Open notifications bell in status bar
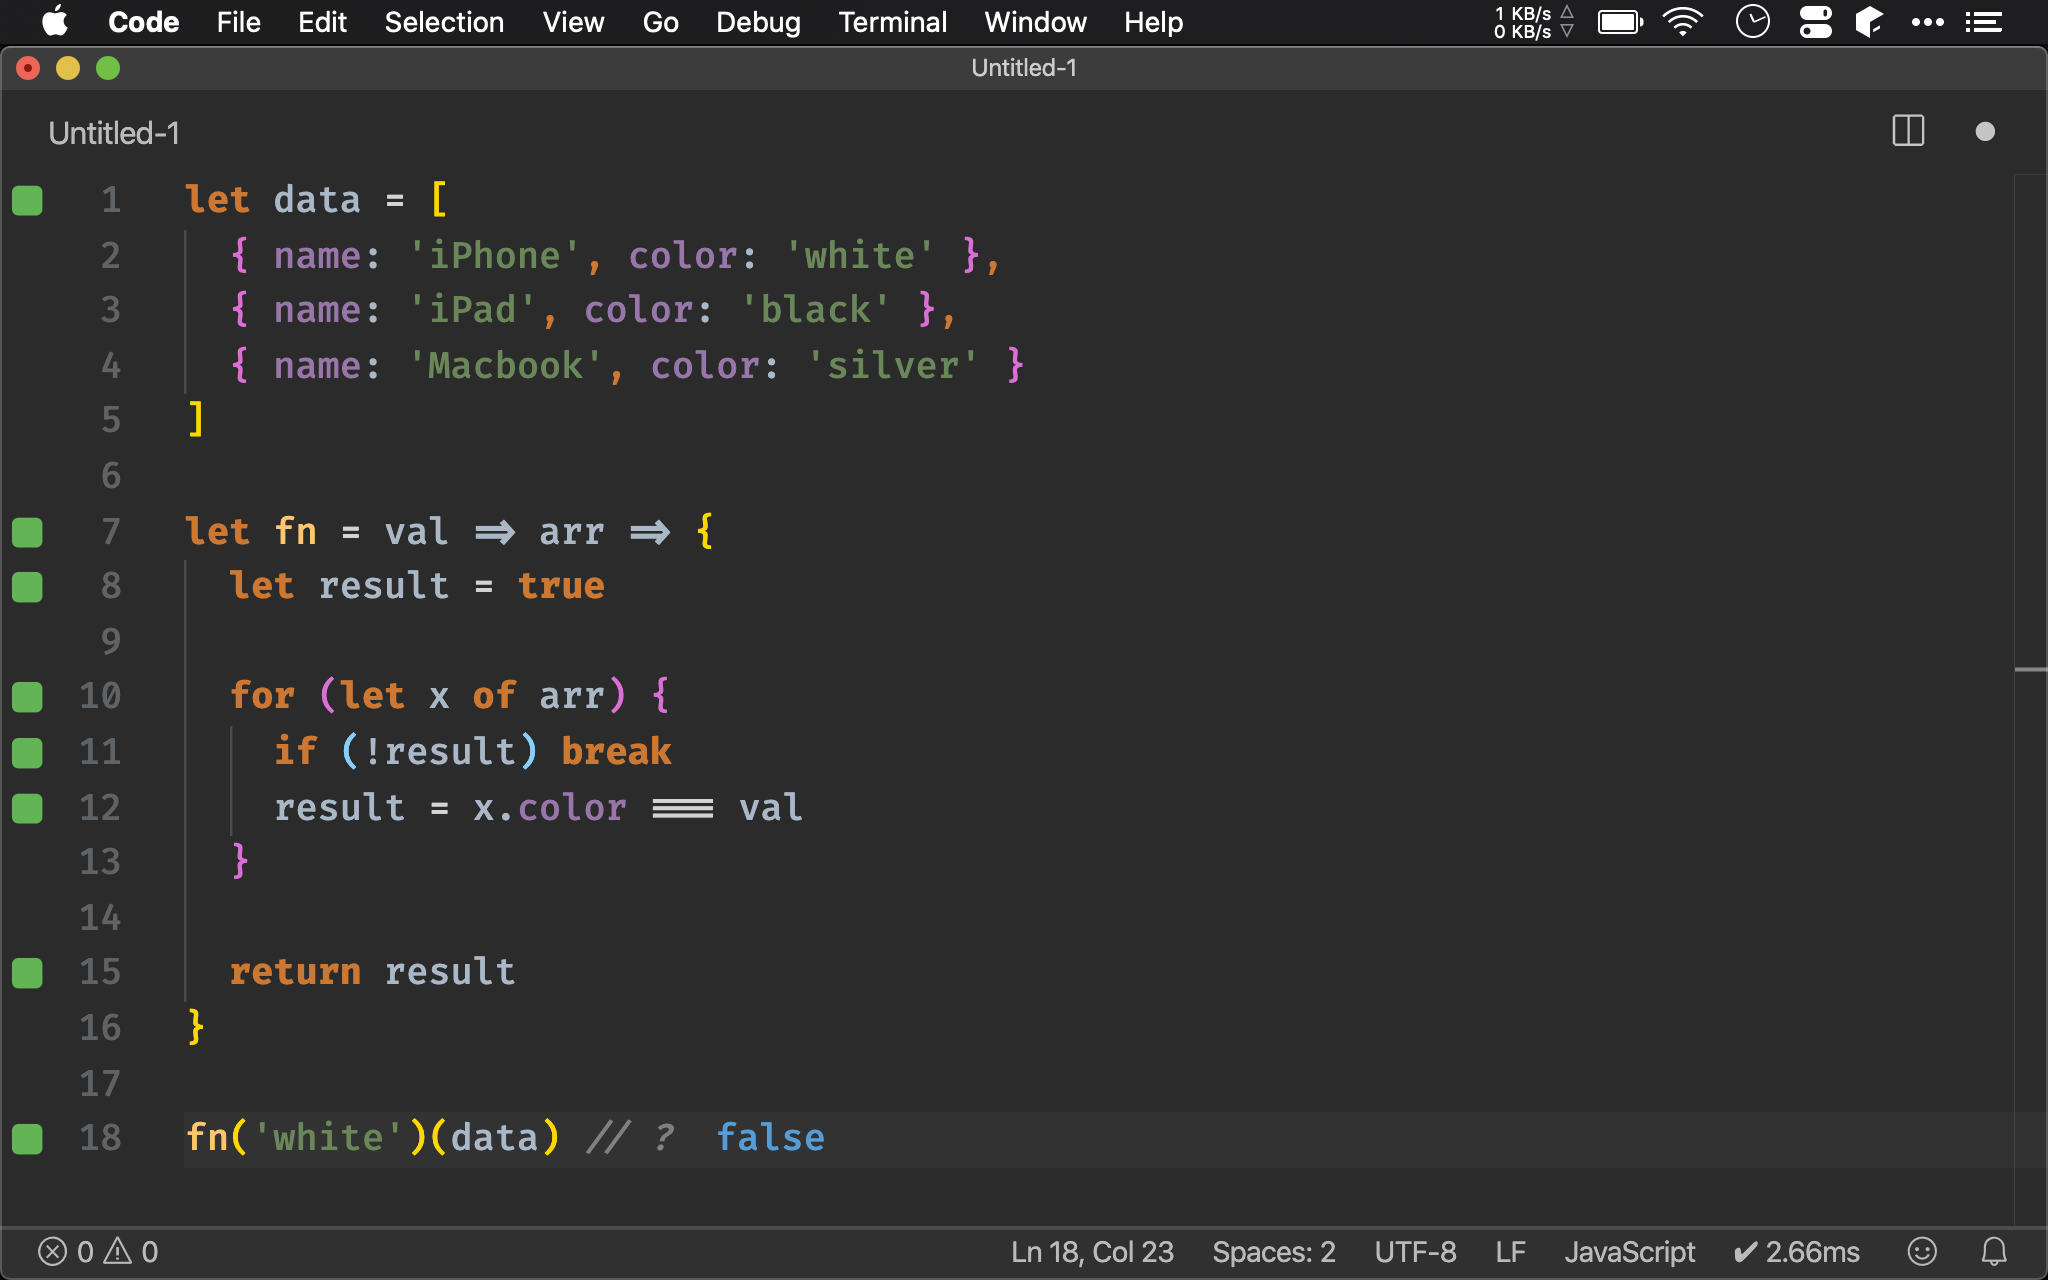This screenshot has width=2048, height=1280. pyautogui.click(x=1994, y=1251)
